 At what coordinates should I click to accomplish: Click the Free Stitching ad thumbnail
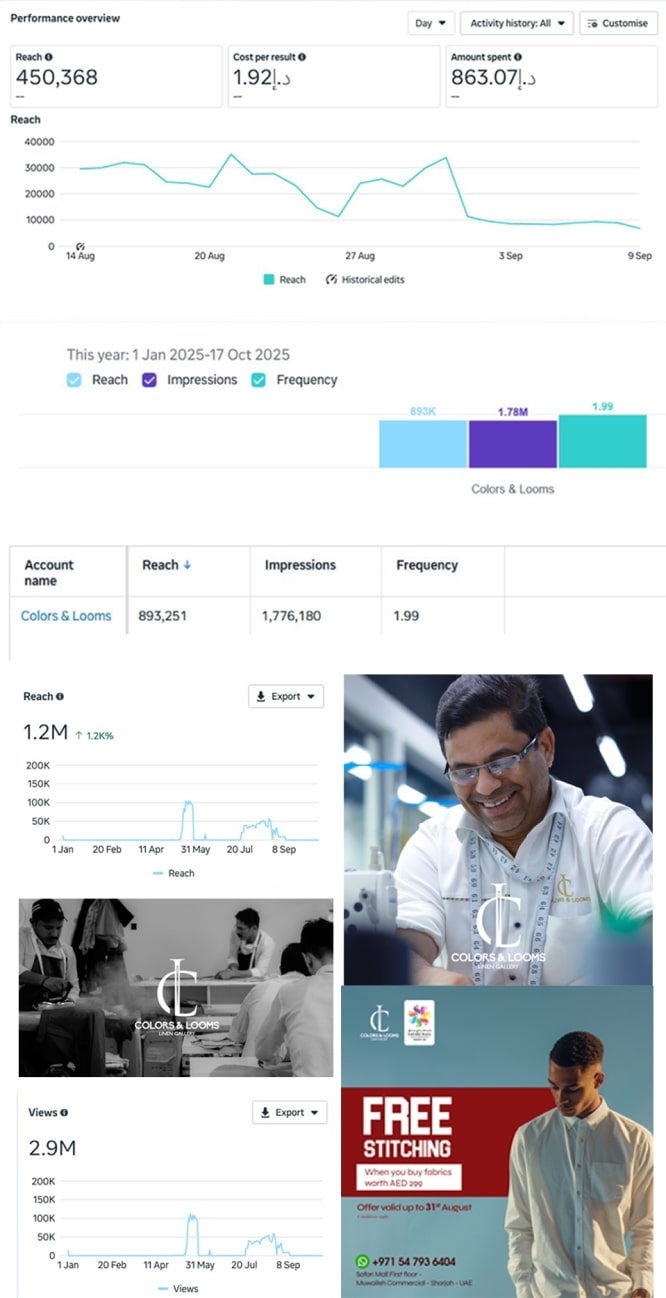[x=498, y=1142]
